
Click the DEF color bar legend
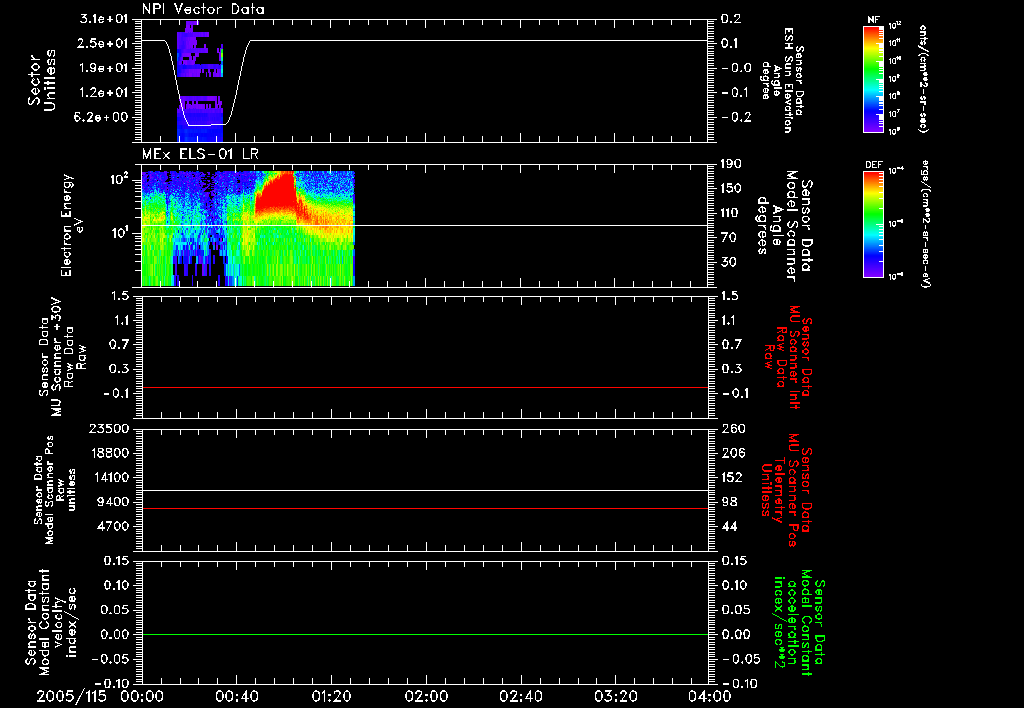coord(874,224)
